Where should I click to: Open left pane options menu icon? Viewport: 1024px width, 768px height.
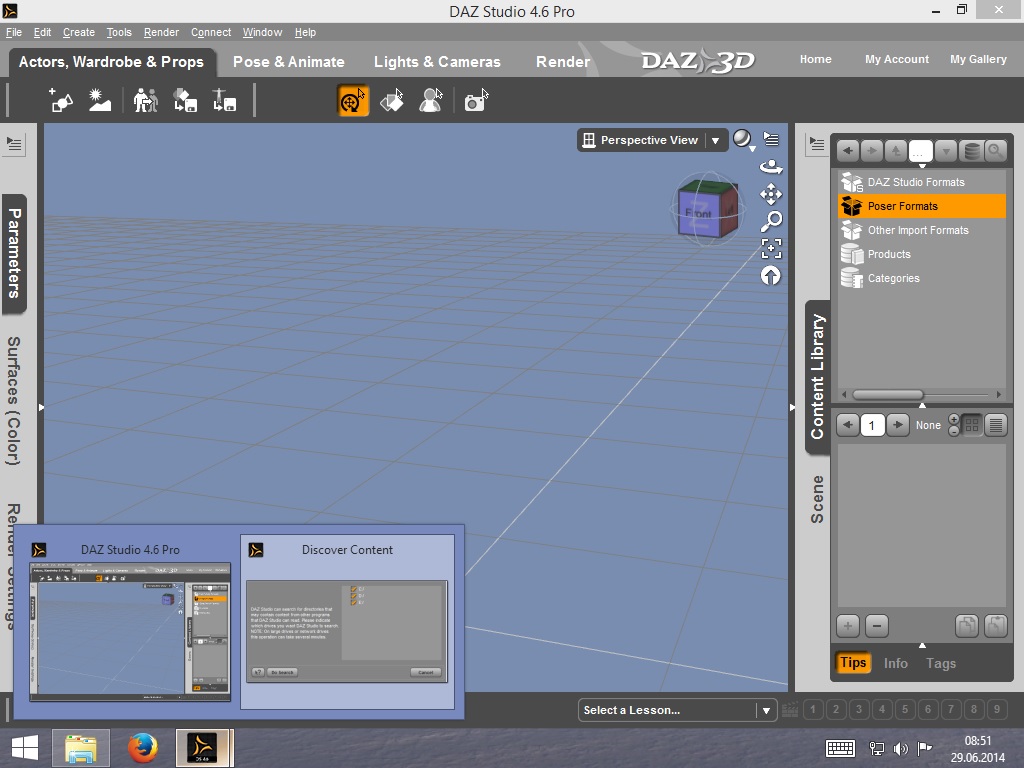[14, 144]
